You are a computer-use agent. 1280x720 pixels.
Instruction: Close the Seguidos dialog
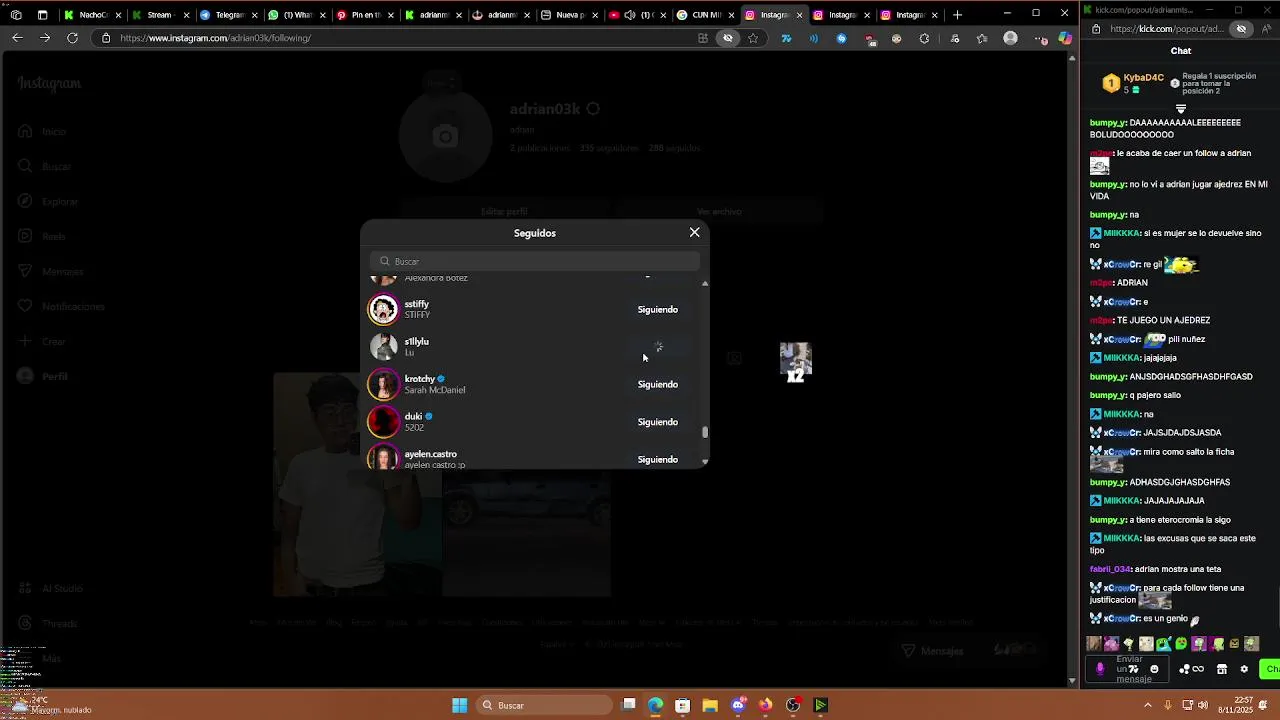[x=695, y=232]
